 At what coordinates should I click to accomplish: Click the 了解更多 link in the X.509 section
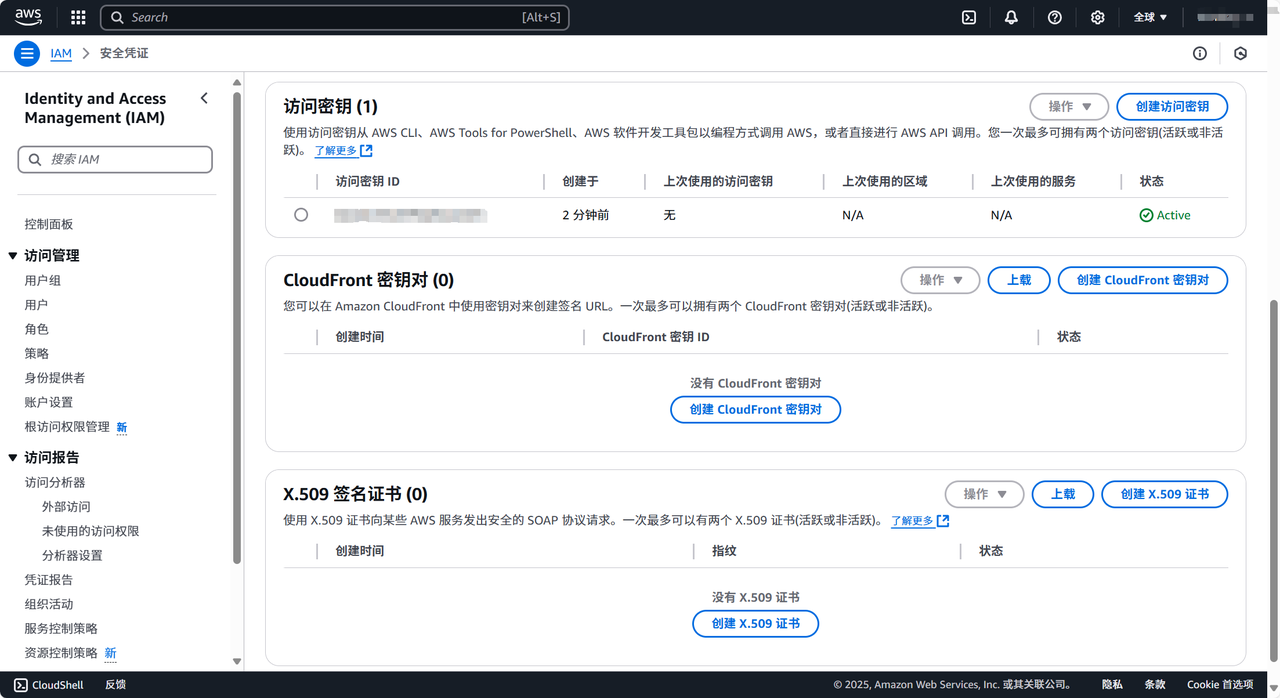tap(912, 521)
